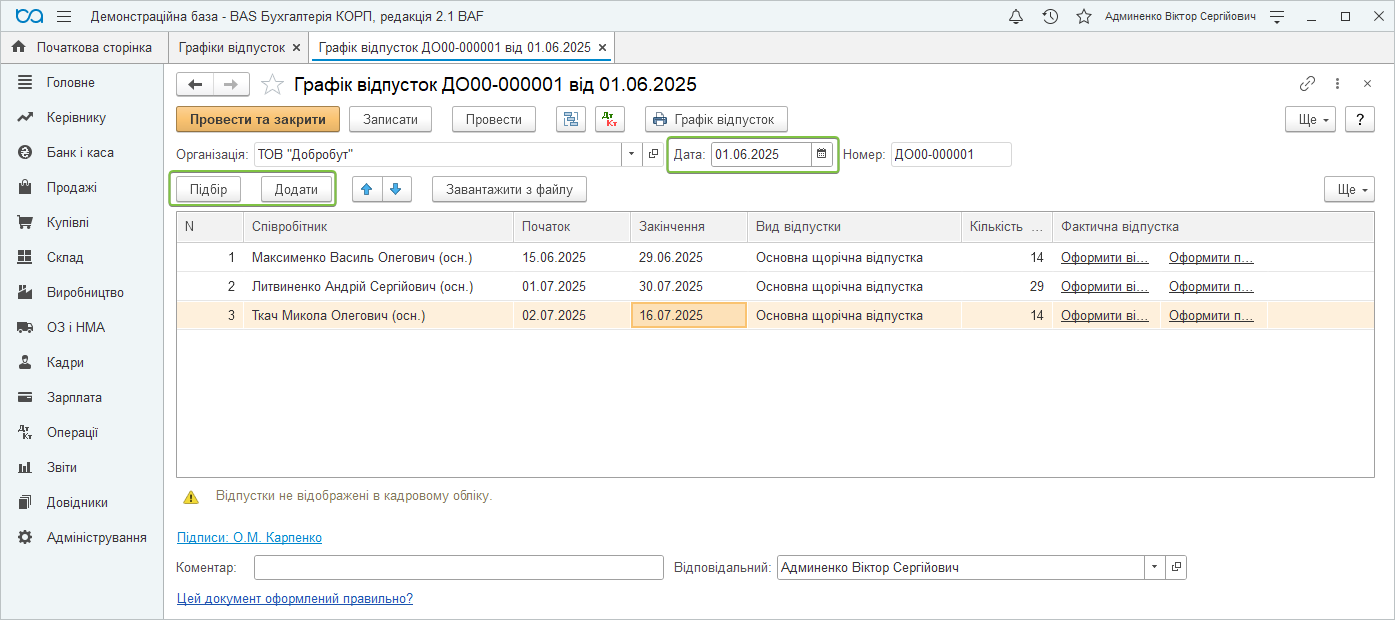Click the notifications bell icon
This screenshot has height=620, width=1395.
pyautogui.click(x=1016, y=17)
